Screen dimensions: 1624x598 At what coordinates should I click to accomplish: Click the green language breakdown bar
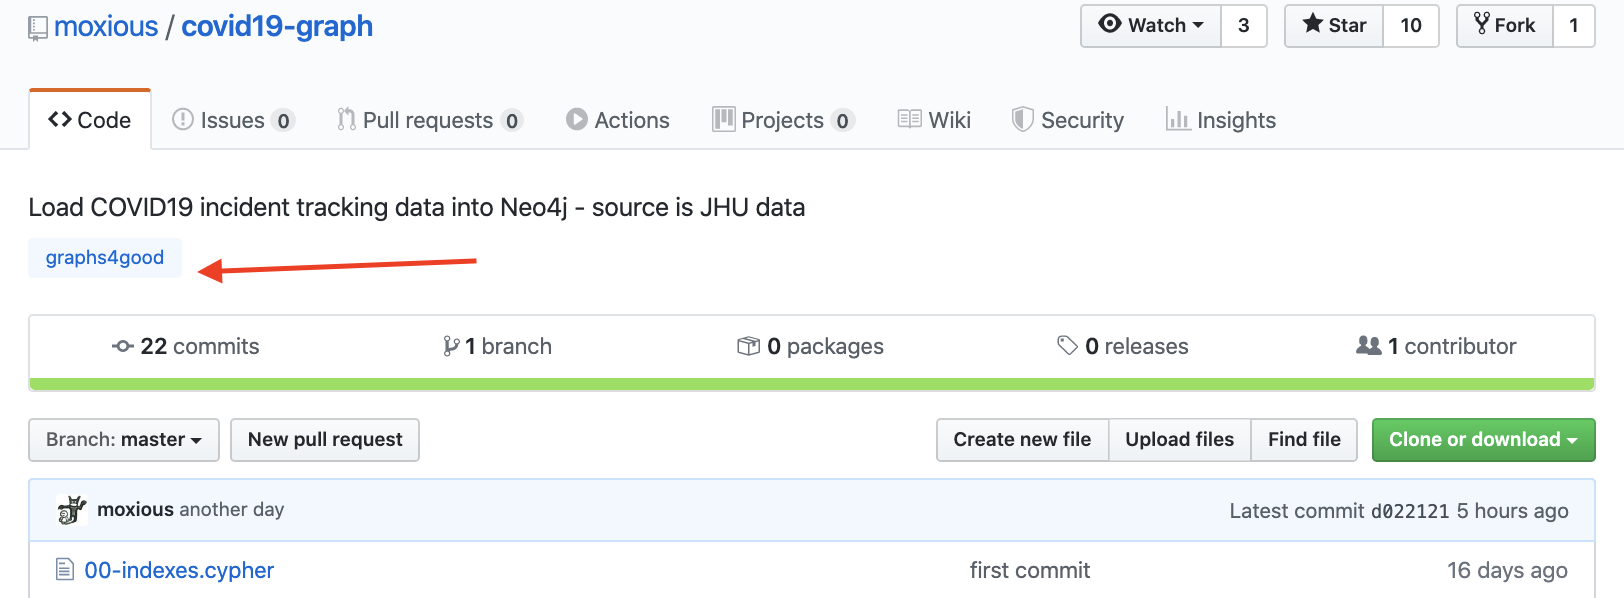coord(812,384)
